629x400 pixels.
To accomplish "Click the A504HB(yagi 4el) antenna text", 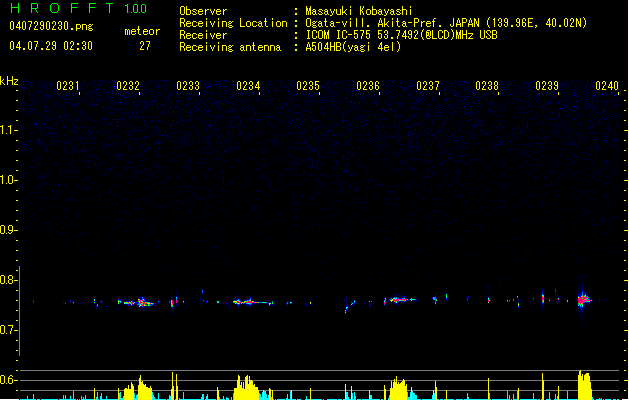I will coord(353,47).
